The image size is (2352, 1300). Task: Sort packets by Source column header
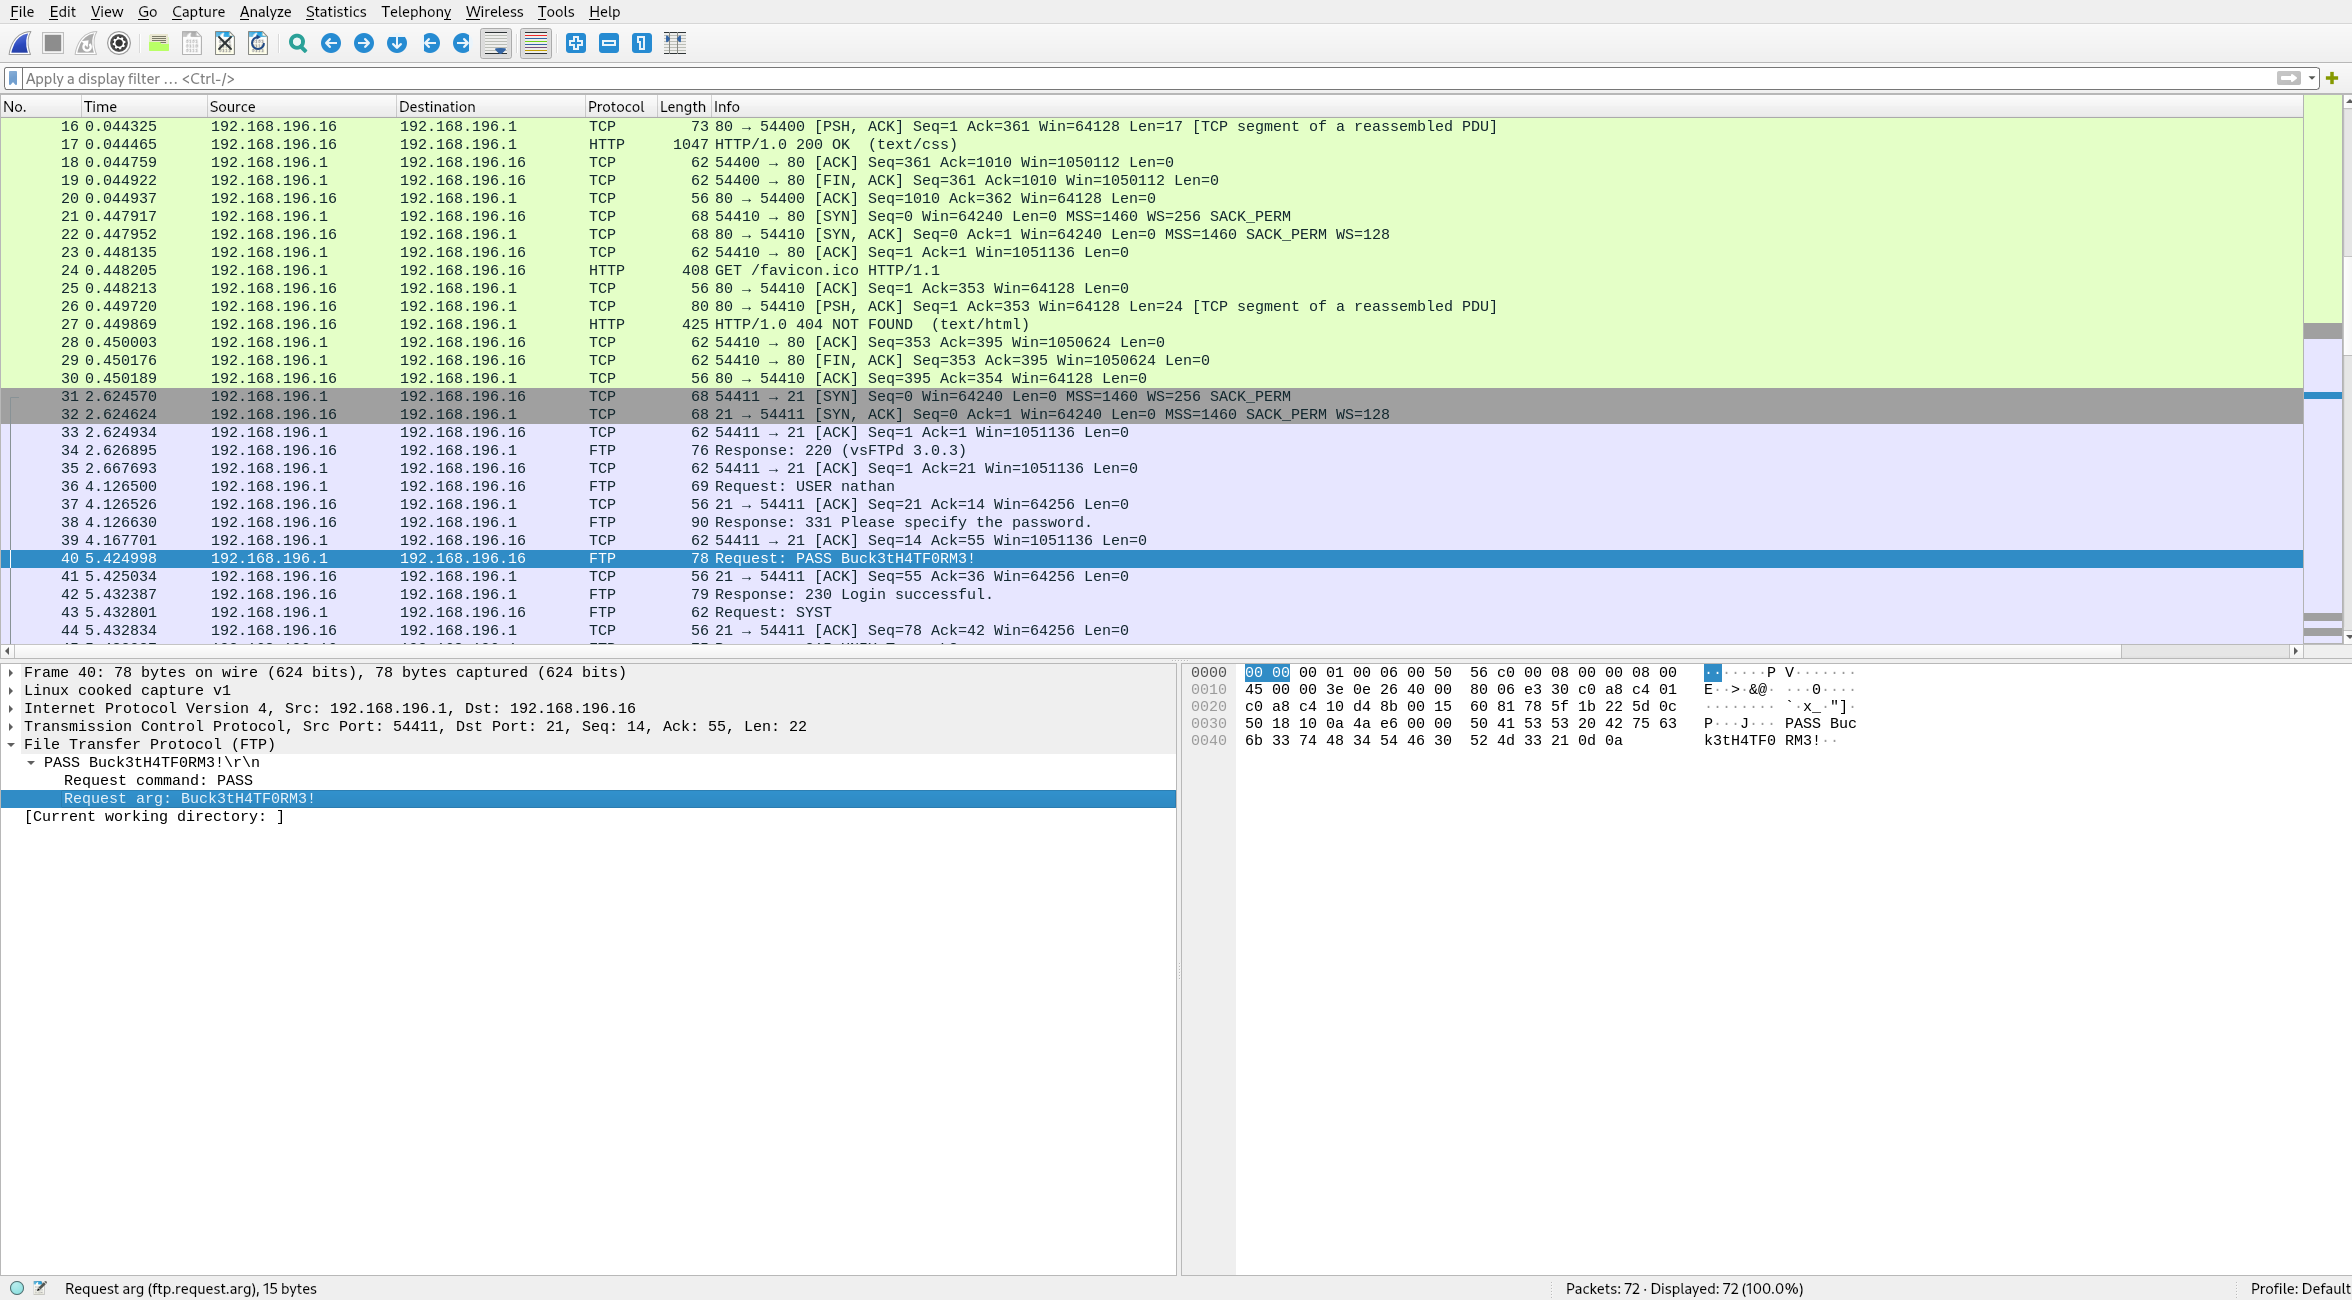click(301, 107)
